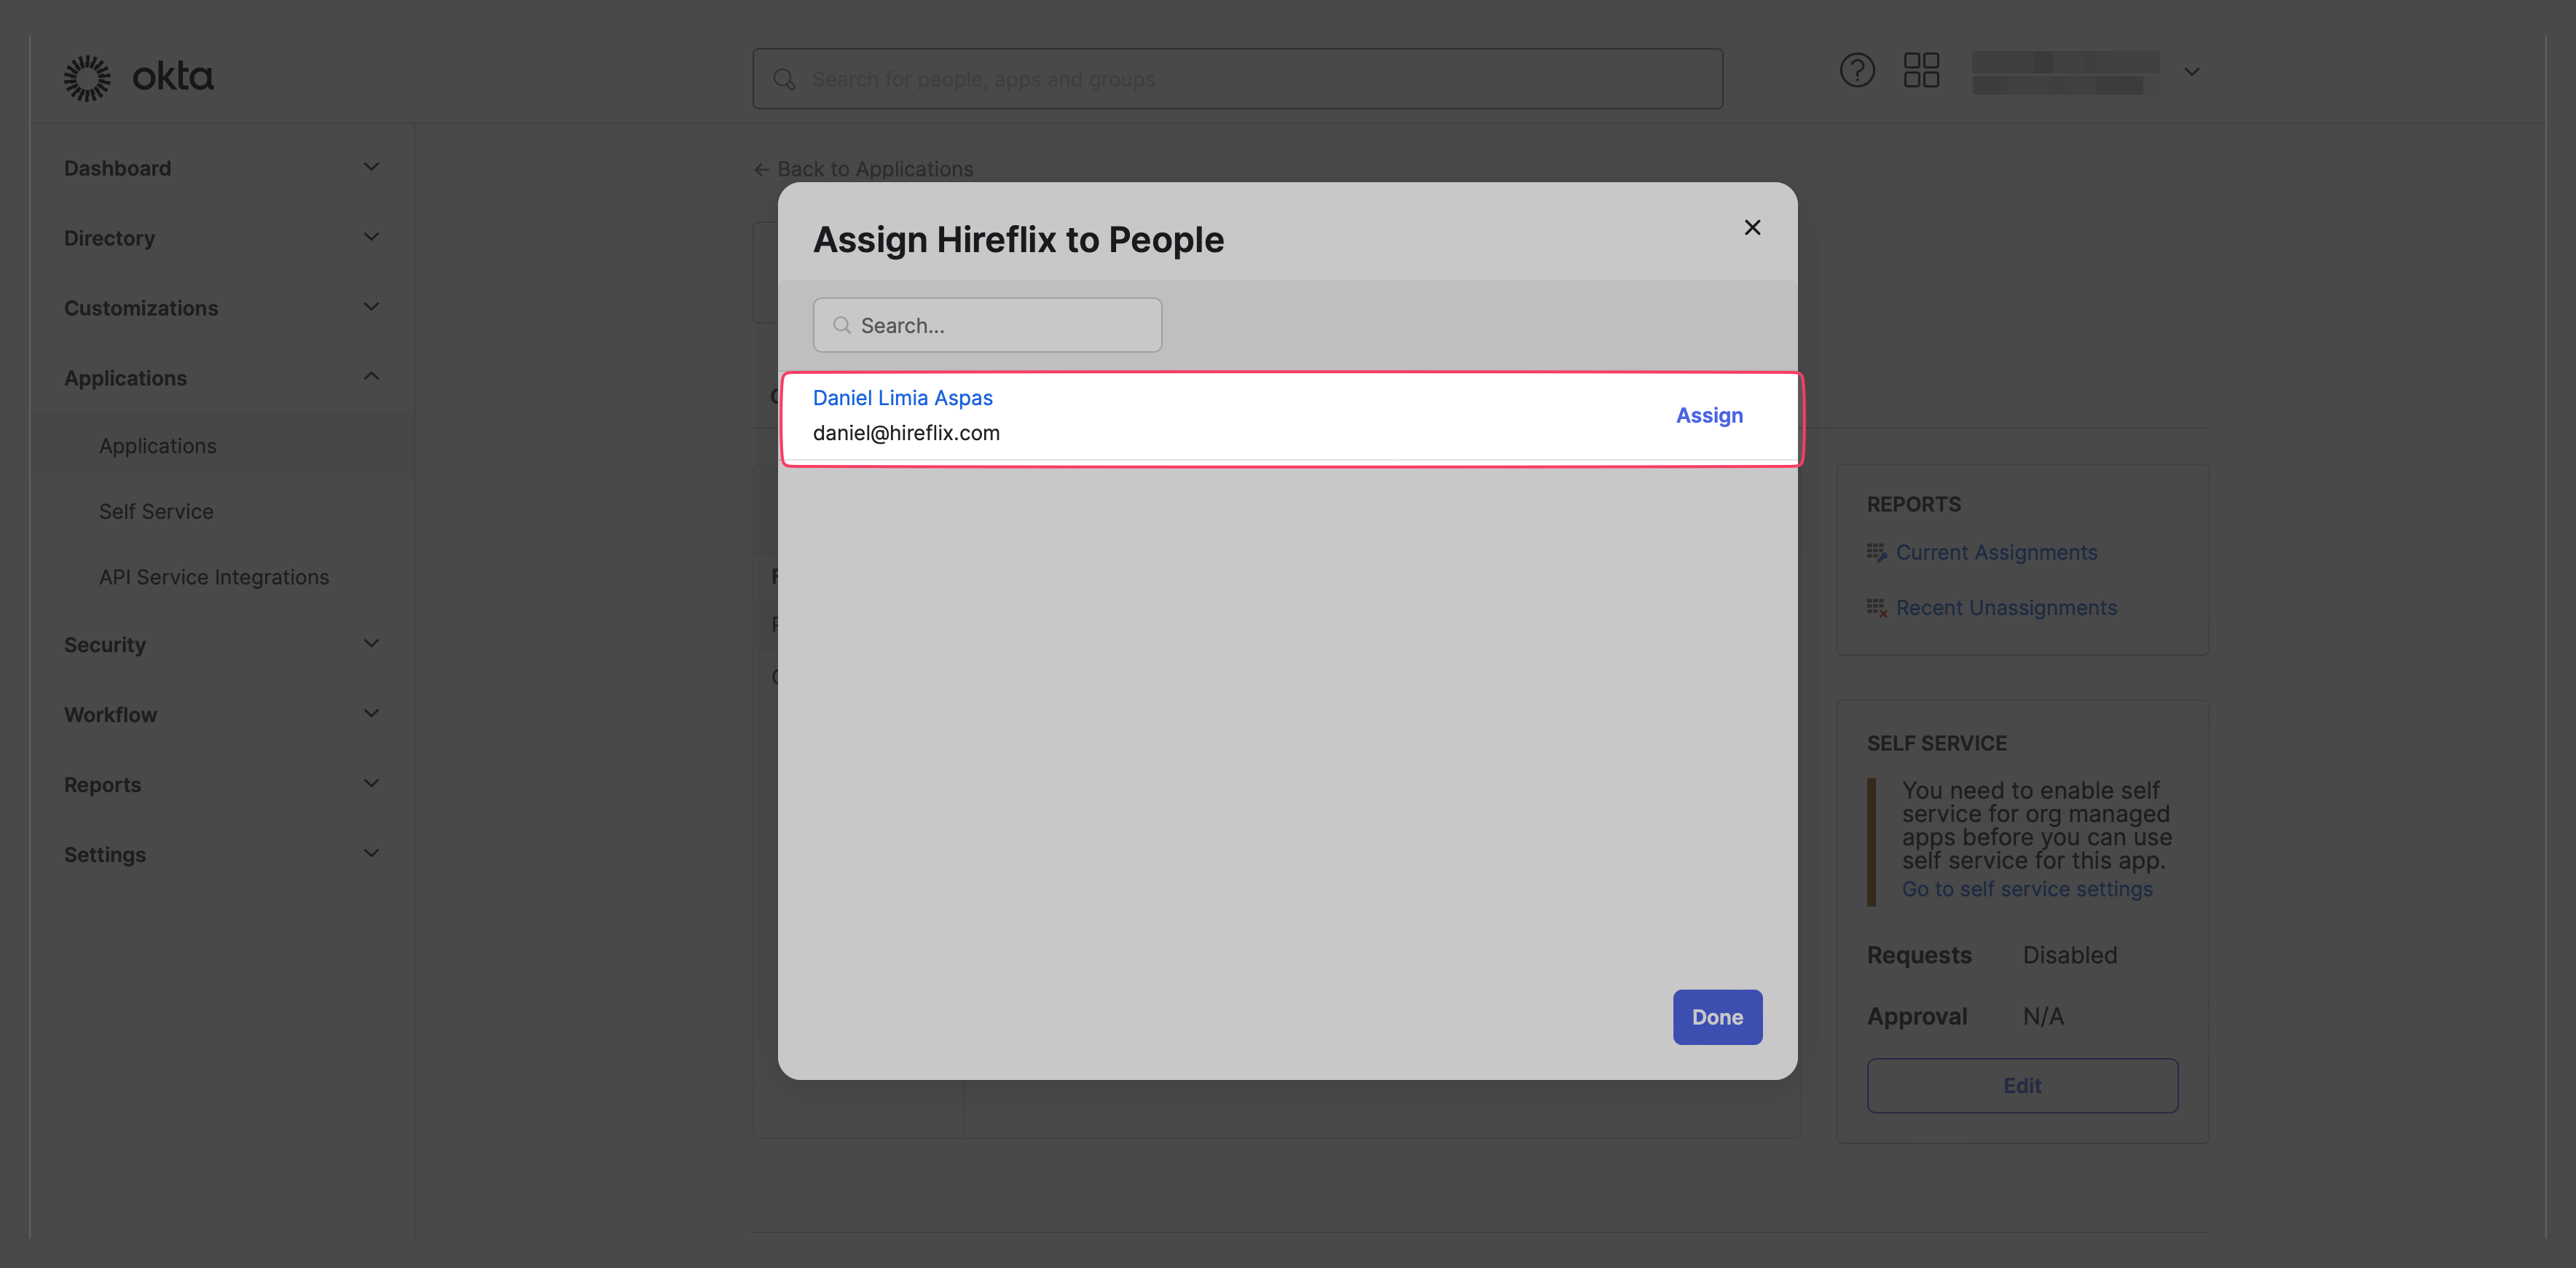Follow the Back to Applications link
This screenshot has width=2576, height=1268.
(875, 169)
